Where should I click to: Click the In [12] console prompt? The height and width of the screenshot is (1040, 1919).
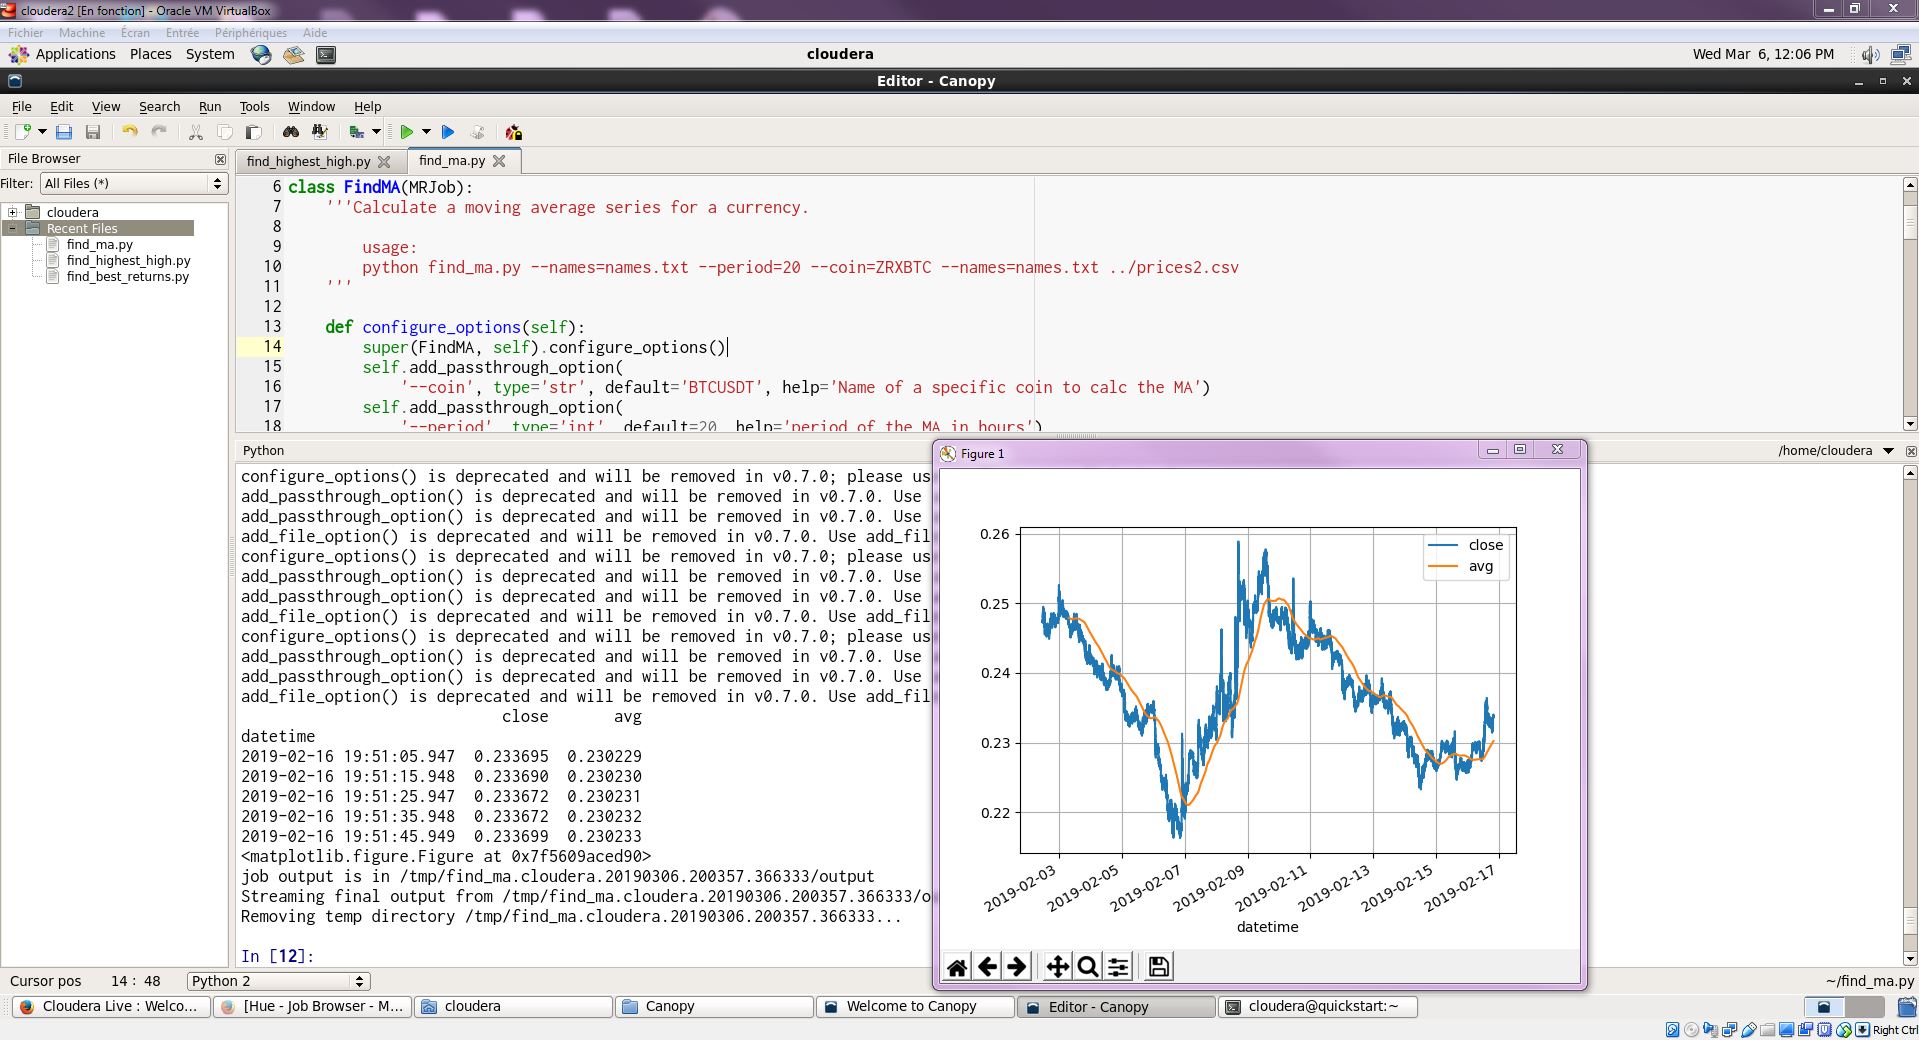277,956
